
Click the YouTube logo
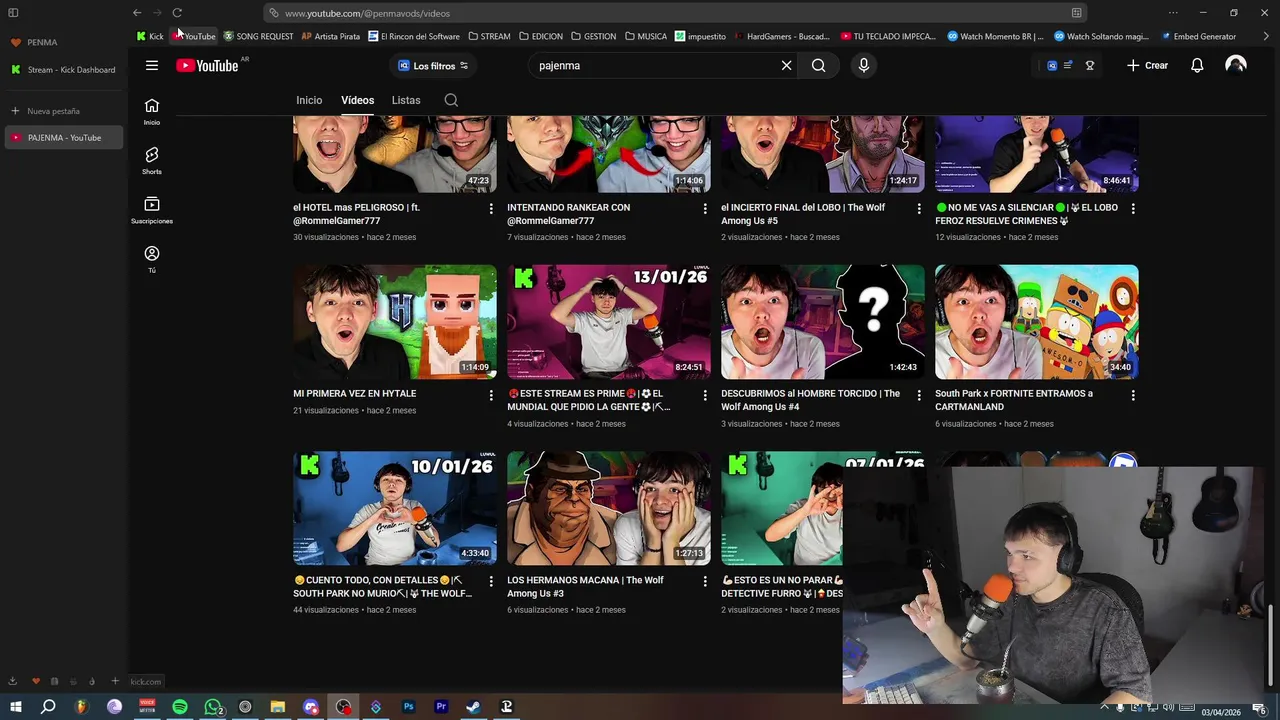208,66
